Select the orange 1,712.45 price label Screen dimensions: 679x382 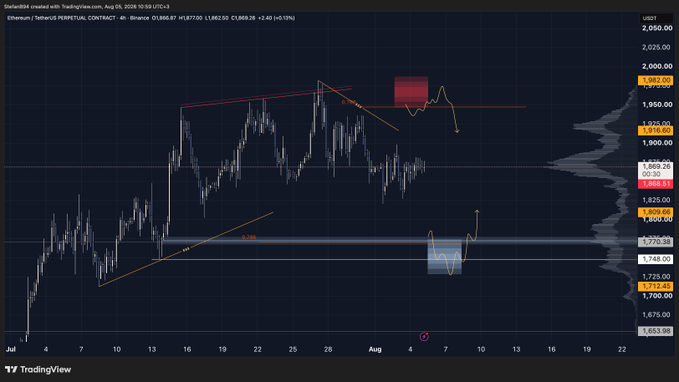click(x=656, y=286)
